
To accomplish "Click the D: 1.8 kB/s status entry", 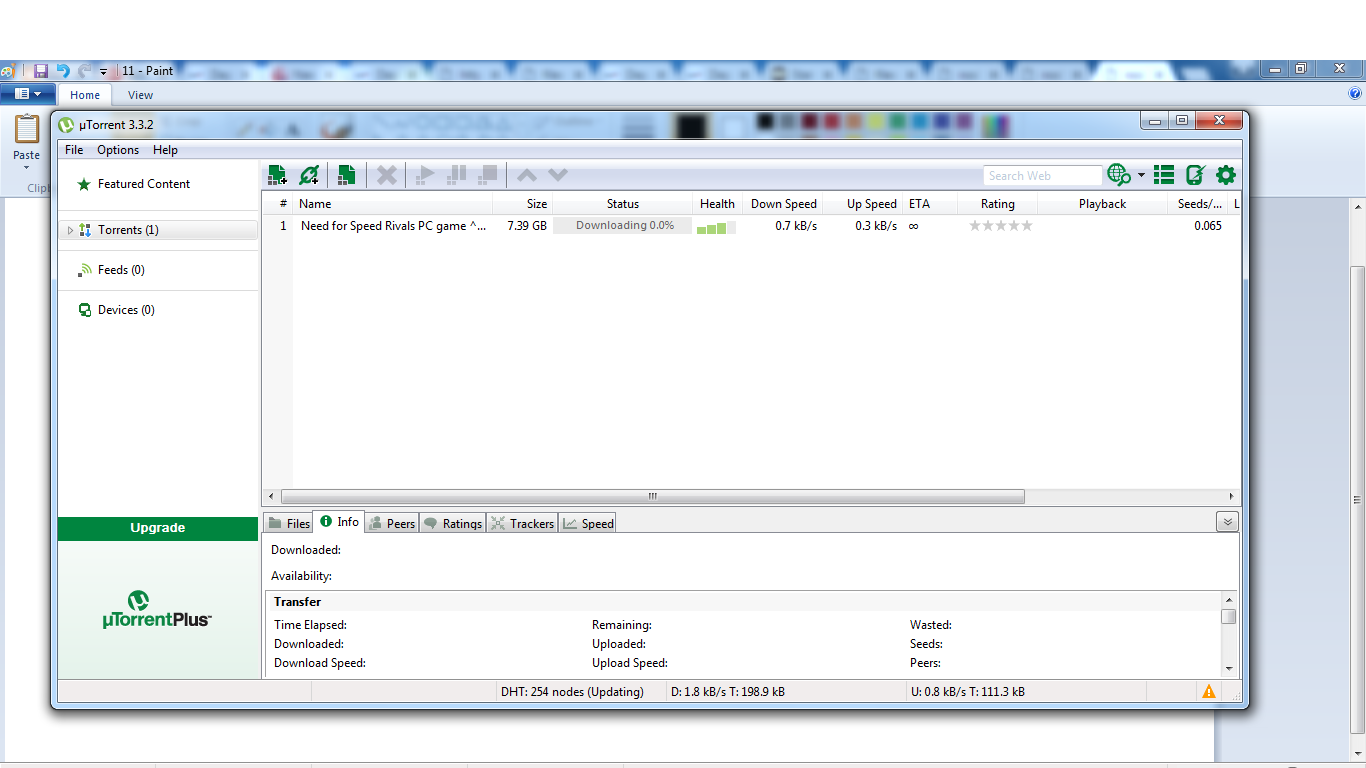I will 728,692.
